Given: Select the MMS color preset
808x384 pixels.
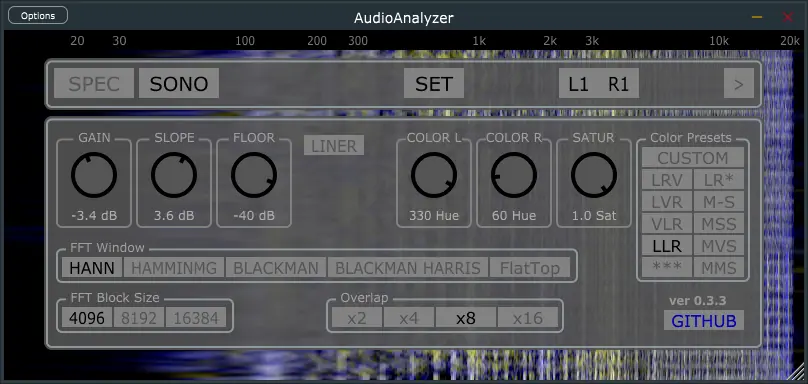Looking at the screenshot, I should point(719,268).
